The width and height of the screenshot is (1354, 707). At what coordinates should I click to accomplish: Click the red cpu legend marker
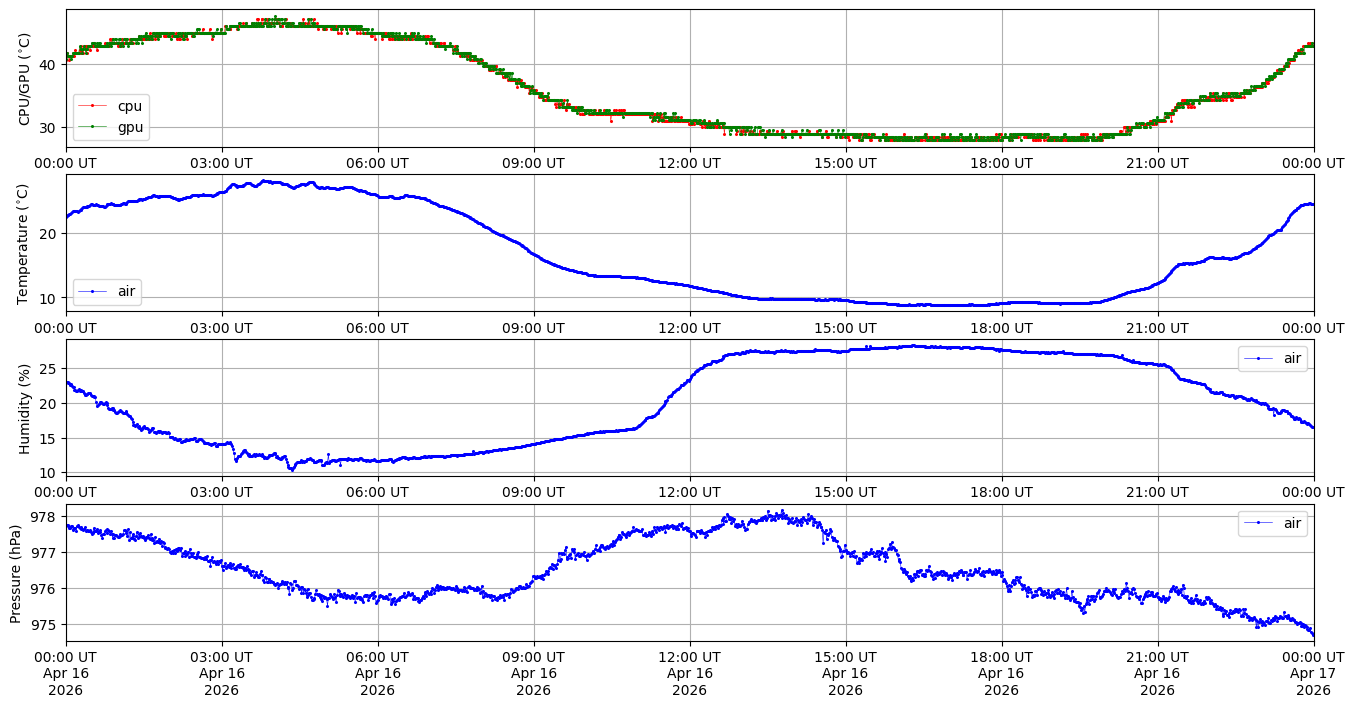(93, 106)
